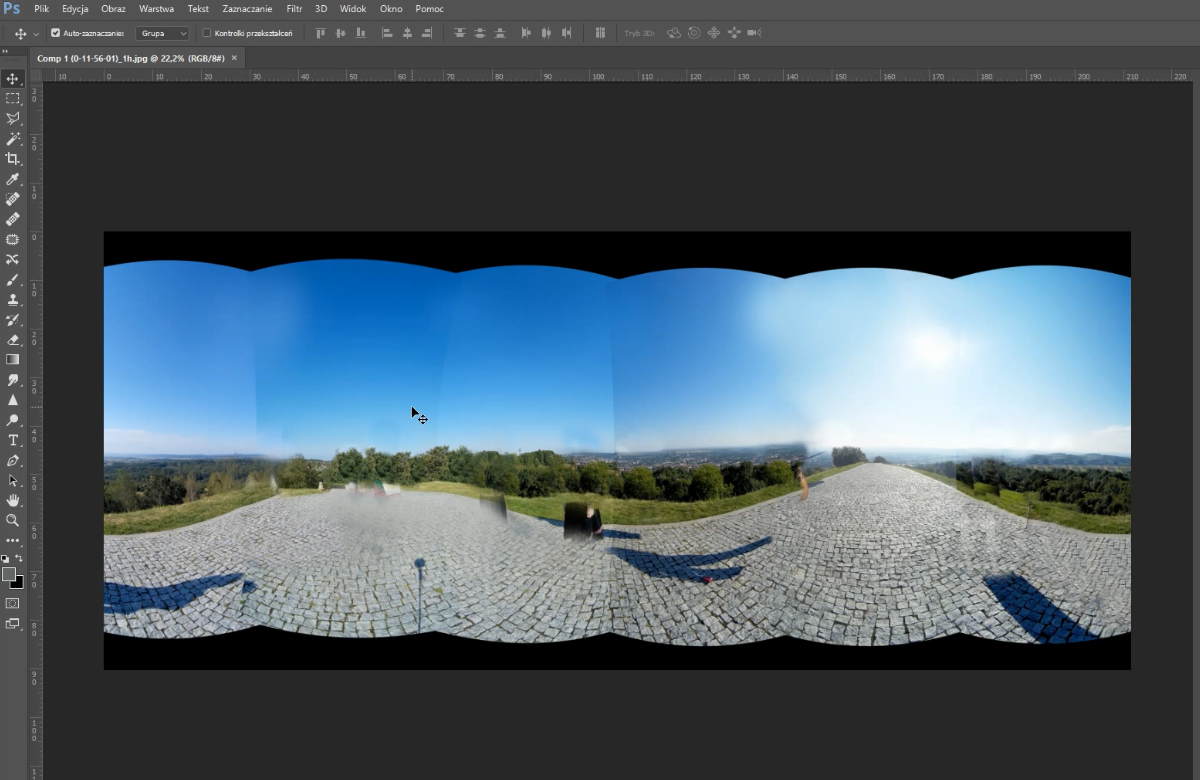The width and height of the screenshot is (1200, 780).
Task: Click the foreground color swatch
Action: click(x=9, y=574)
